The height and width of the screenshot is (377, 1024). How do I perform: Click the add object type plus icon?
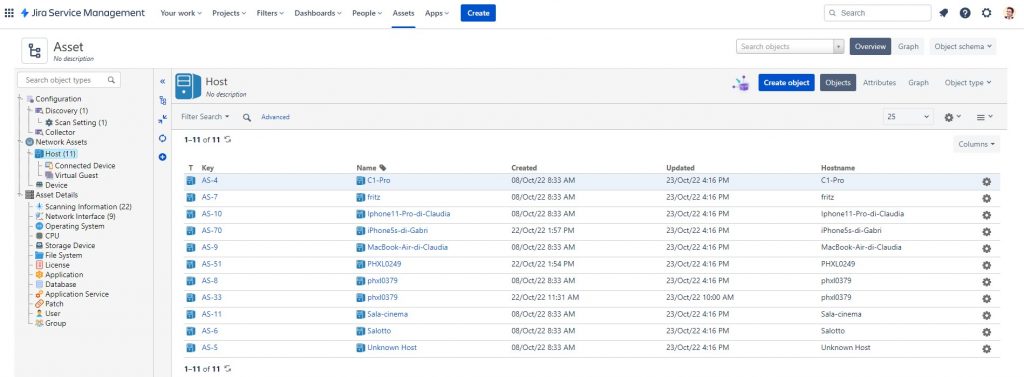click(163, 157)
